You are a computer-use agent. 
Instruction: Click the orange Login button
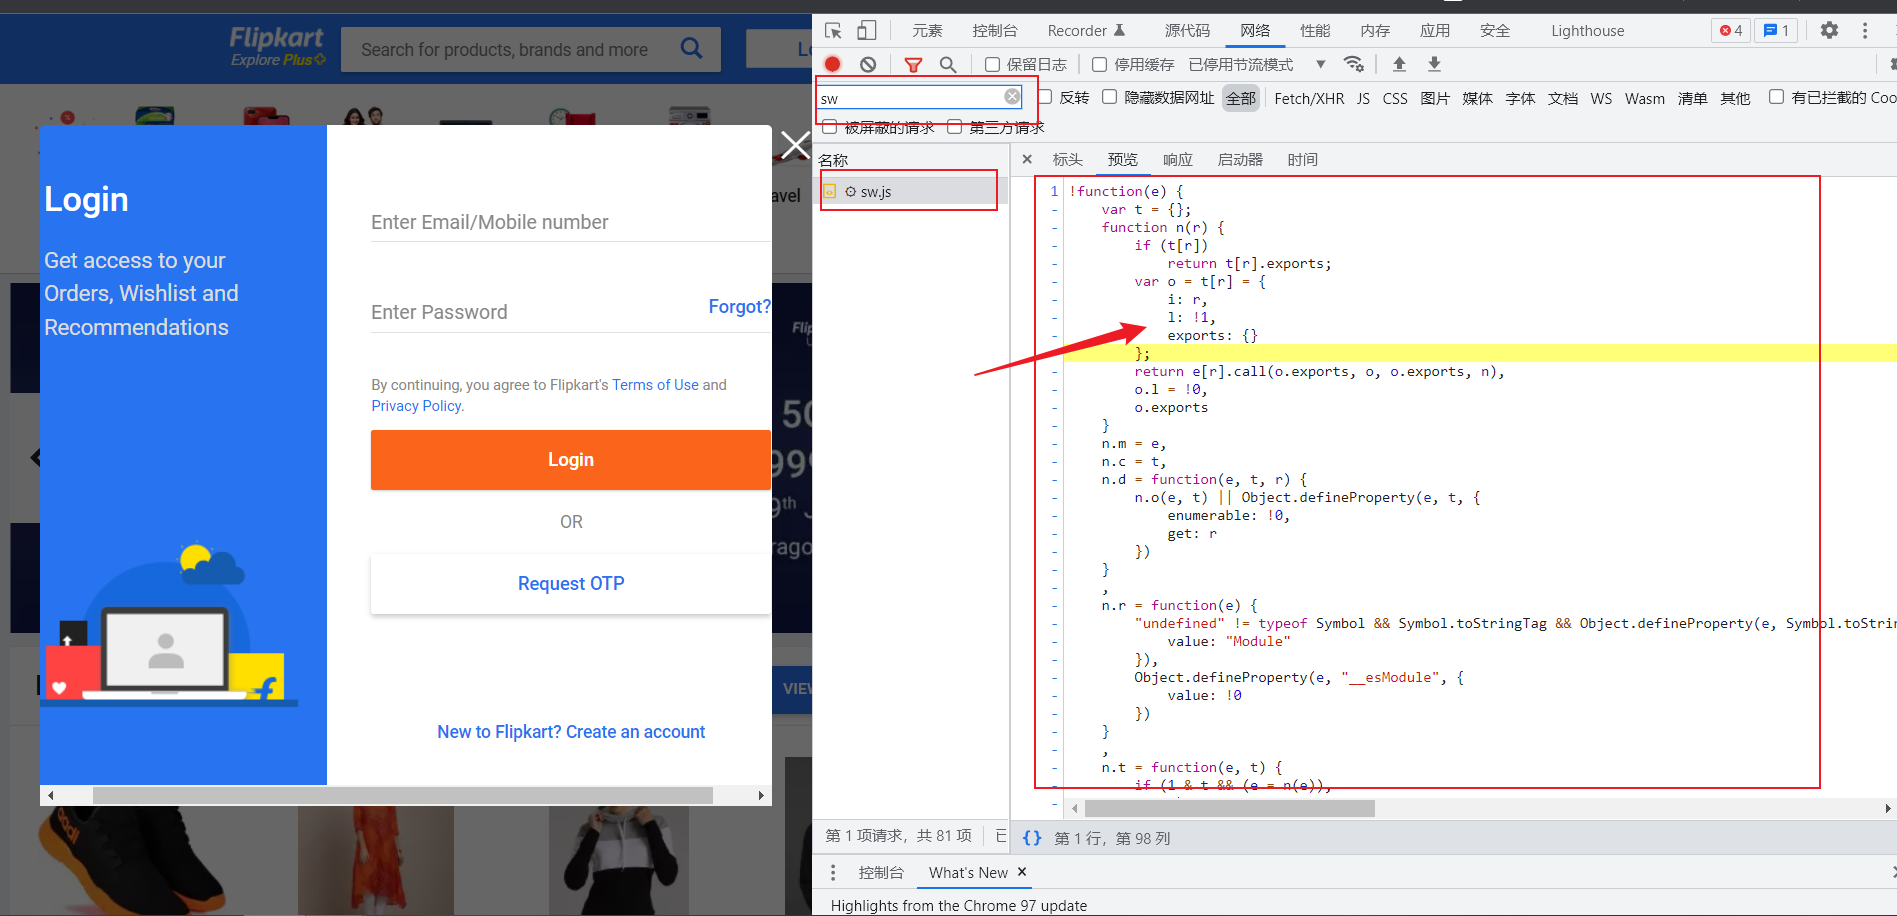pos(571,460)
